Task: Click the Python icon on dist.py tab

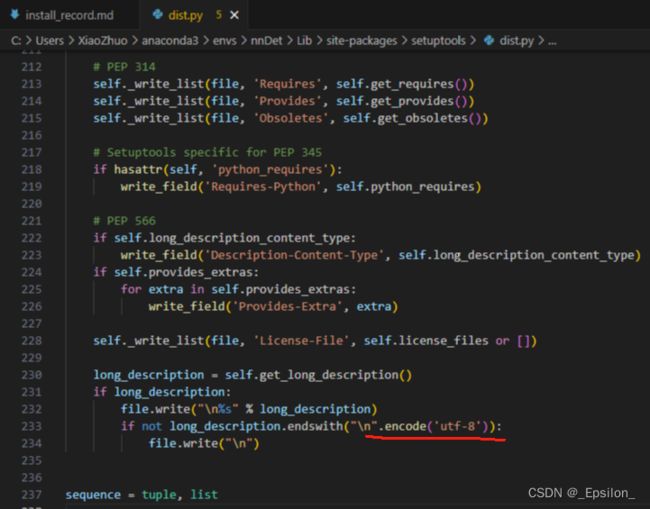Action: pyautogui.click(x=158, y=15)
